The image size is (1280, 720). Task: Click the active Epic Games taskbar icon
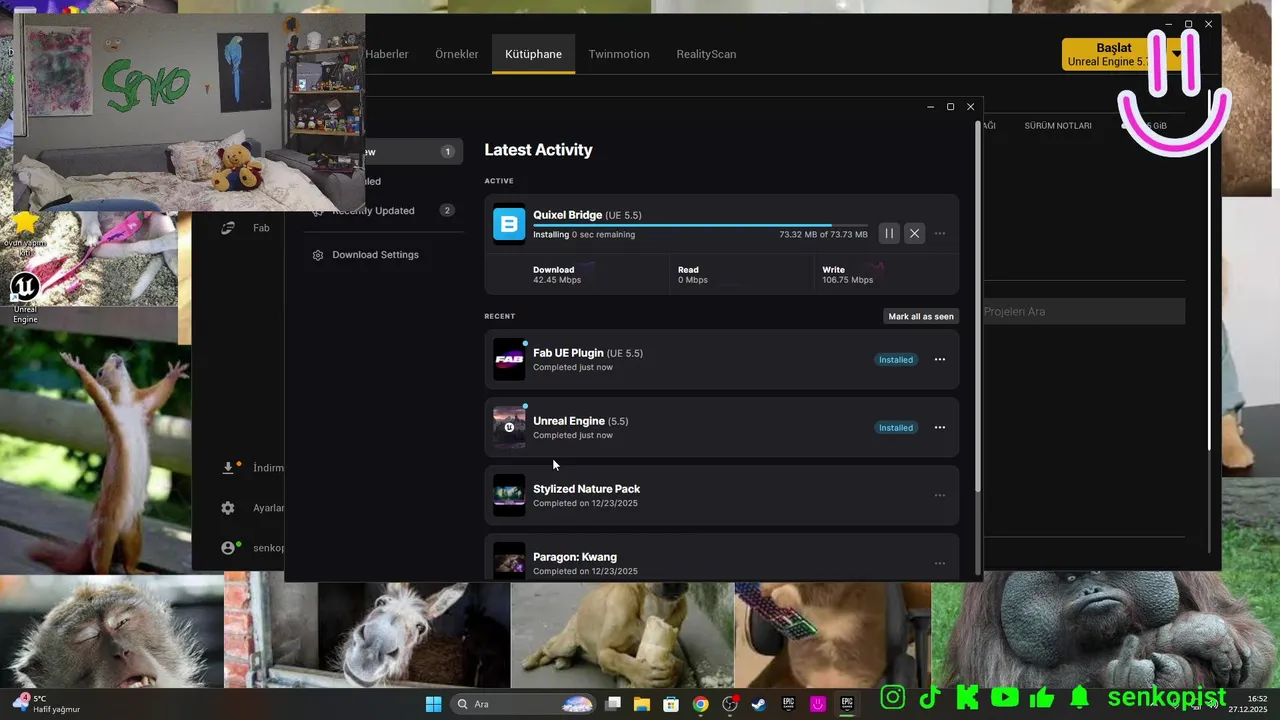pos(847,704)
